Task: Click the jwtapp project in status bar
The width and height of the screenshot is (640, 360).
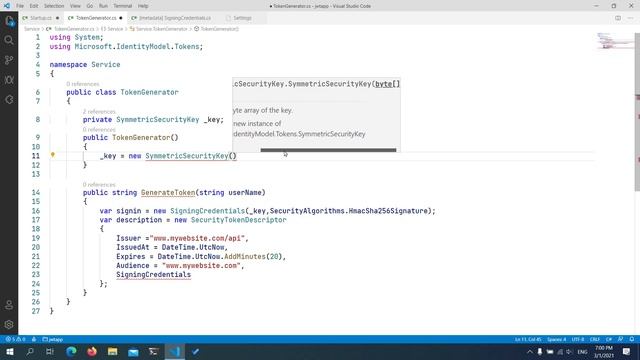Action: pyautogui.click(x=53, y=339)
